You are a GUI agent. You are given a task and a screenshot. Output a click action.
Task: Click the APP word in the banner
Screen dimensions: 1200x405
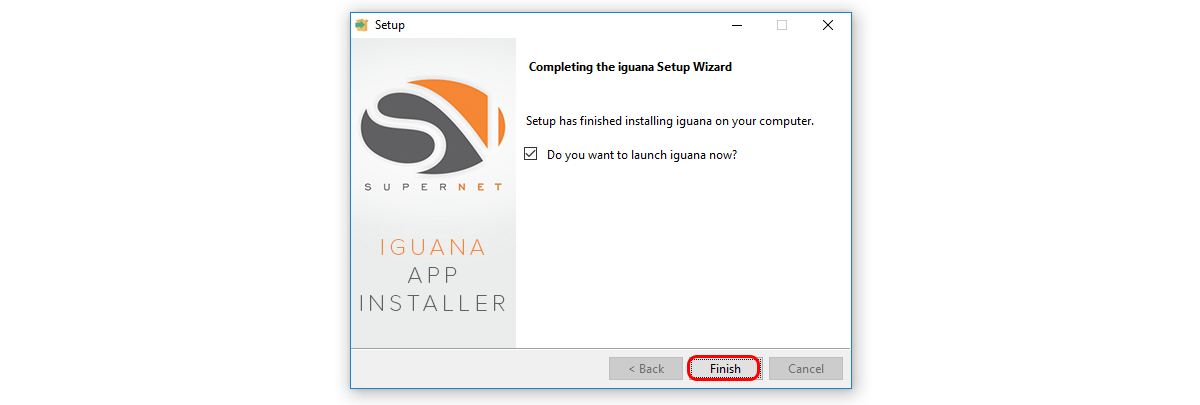click(433, 275)
